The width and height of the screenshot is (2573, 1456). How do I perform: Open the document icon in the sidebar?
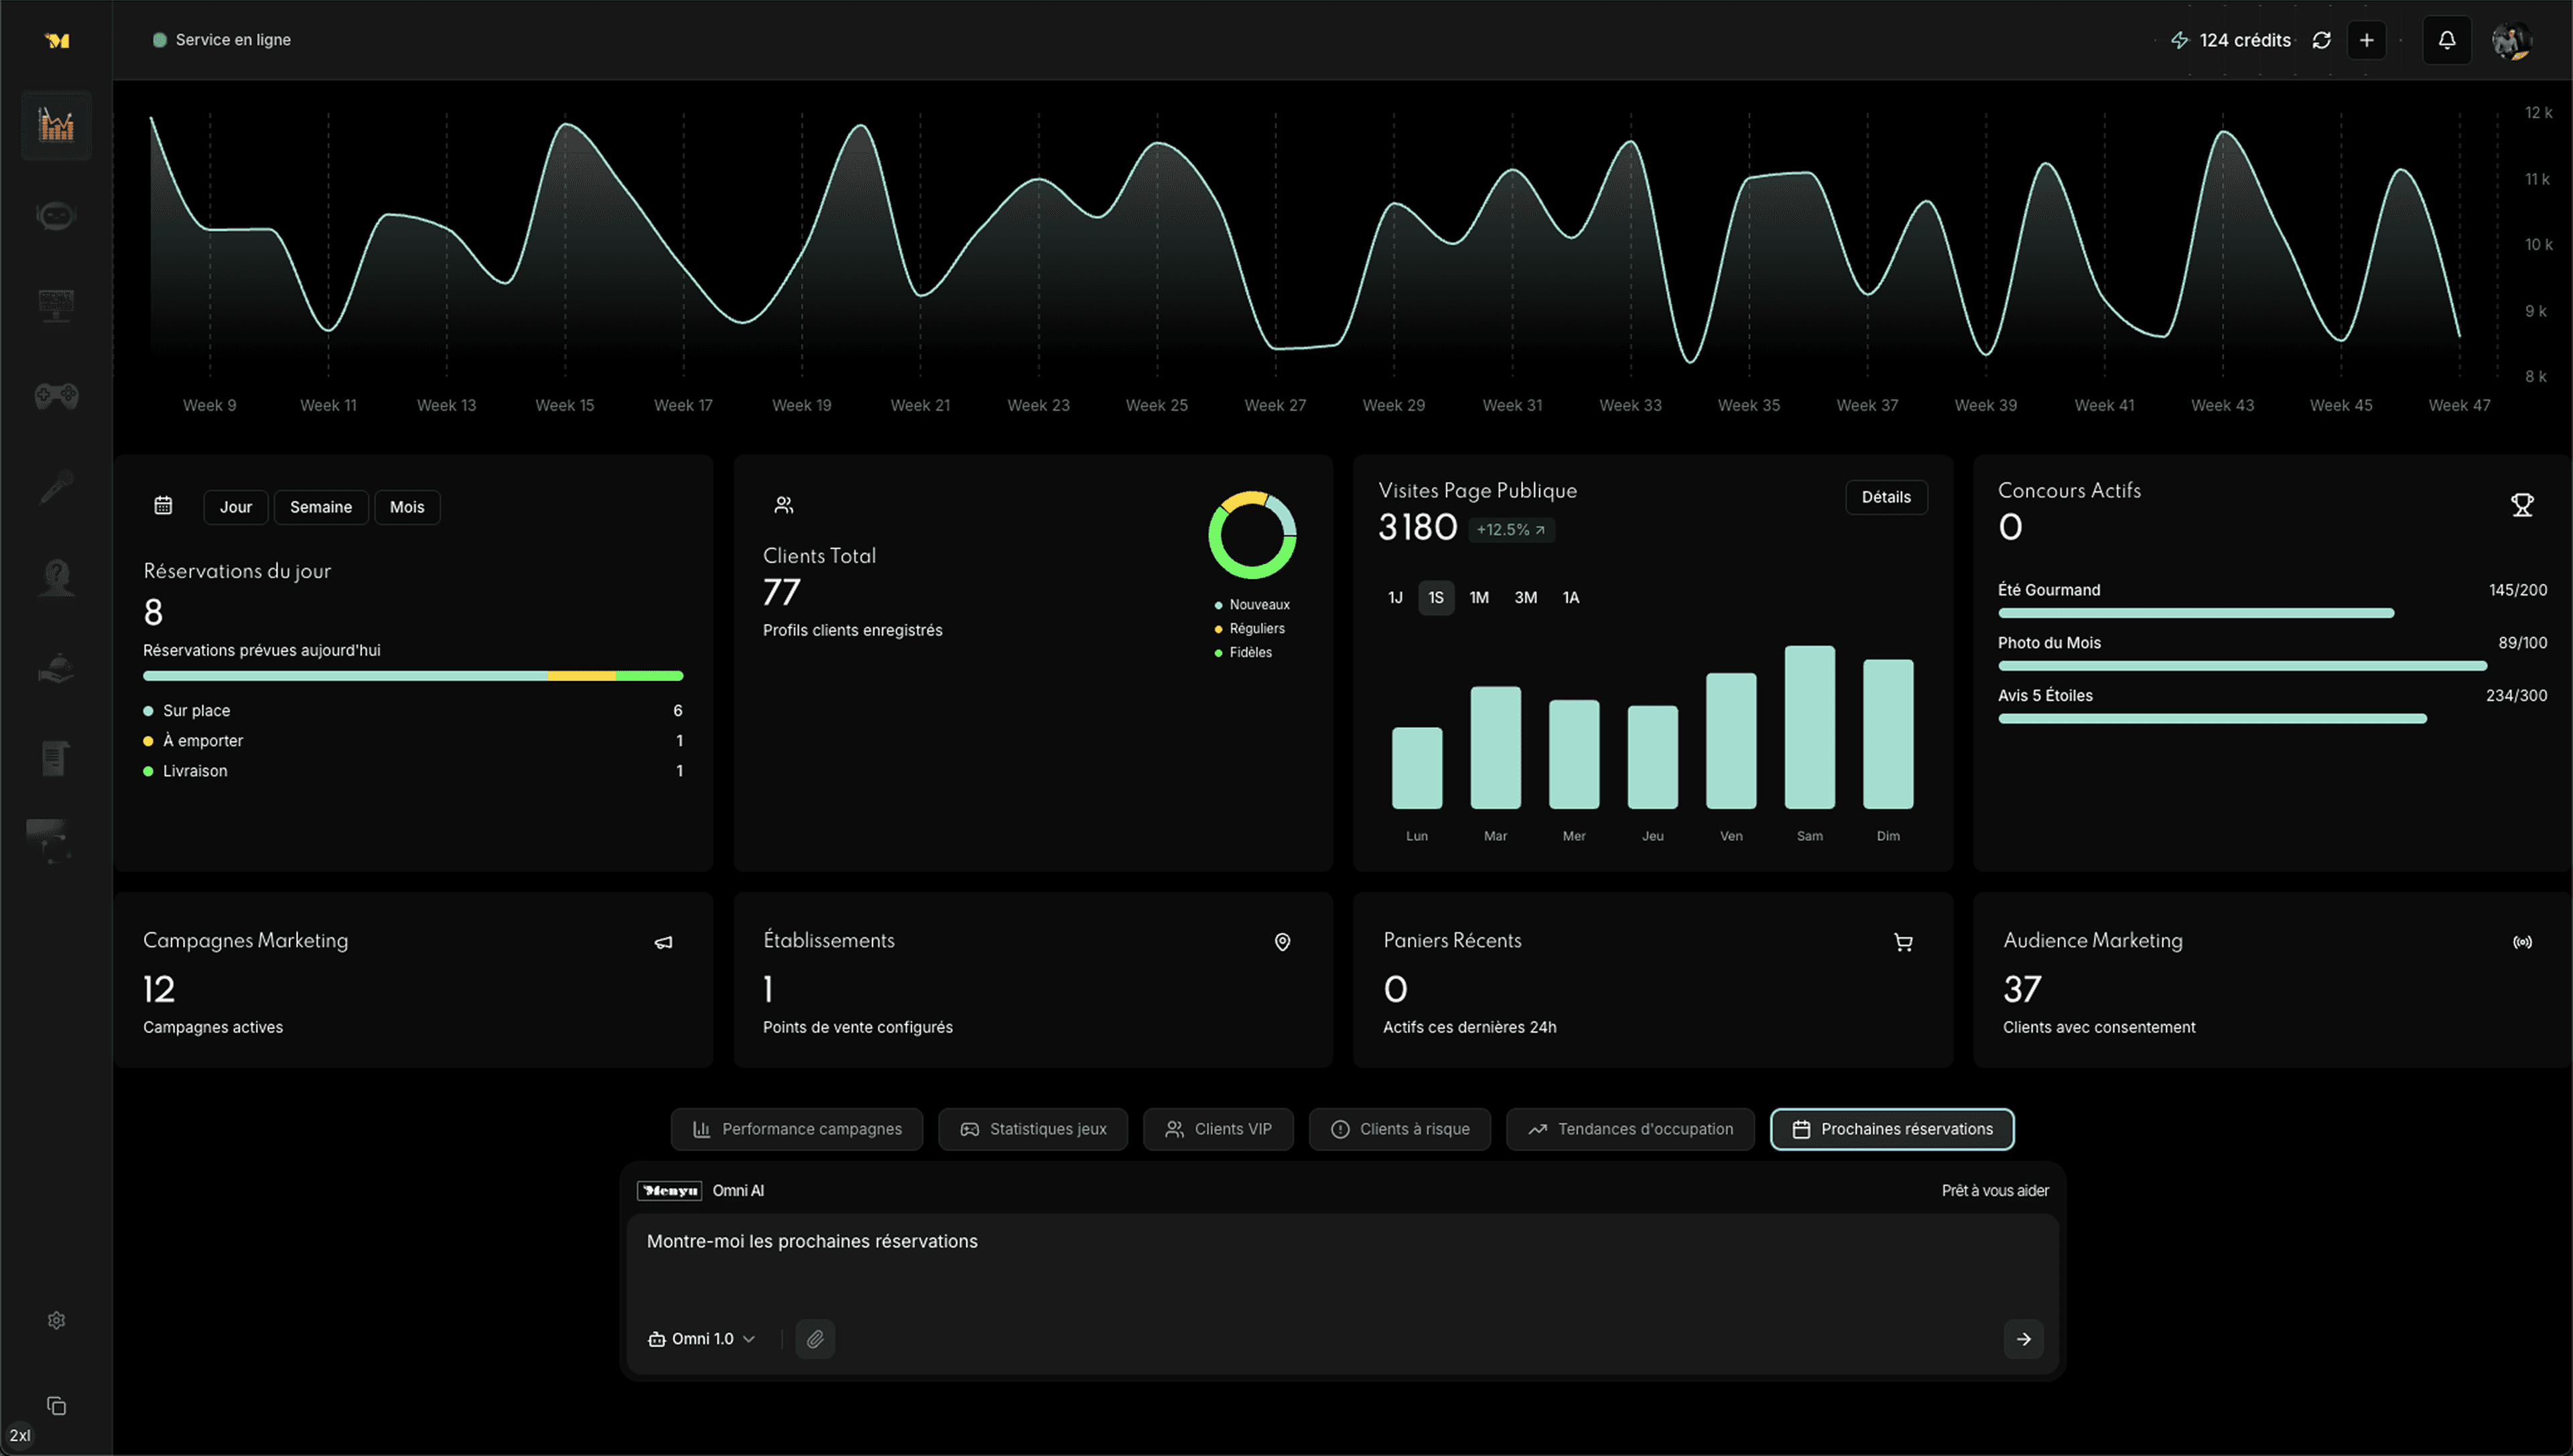click(x=56, y=758)
